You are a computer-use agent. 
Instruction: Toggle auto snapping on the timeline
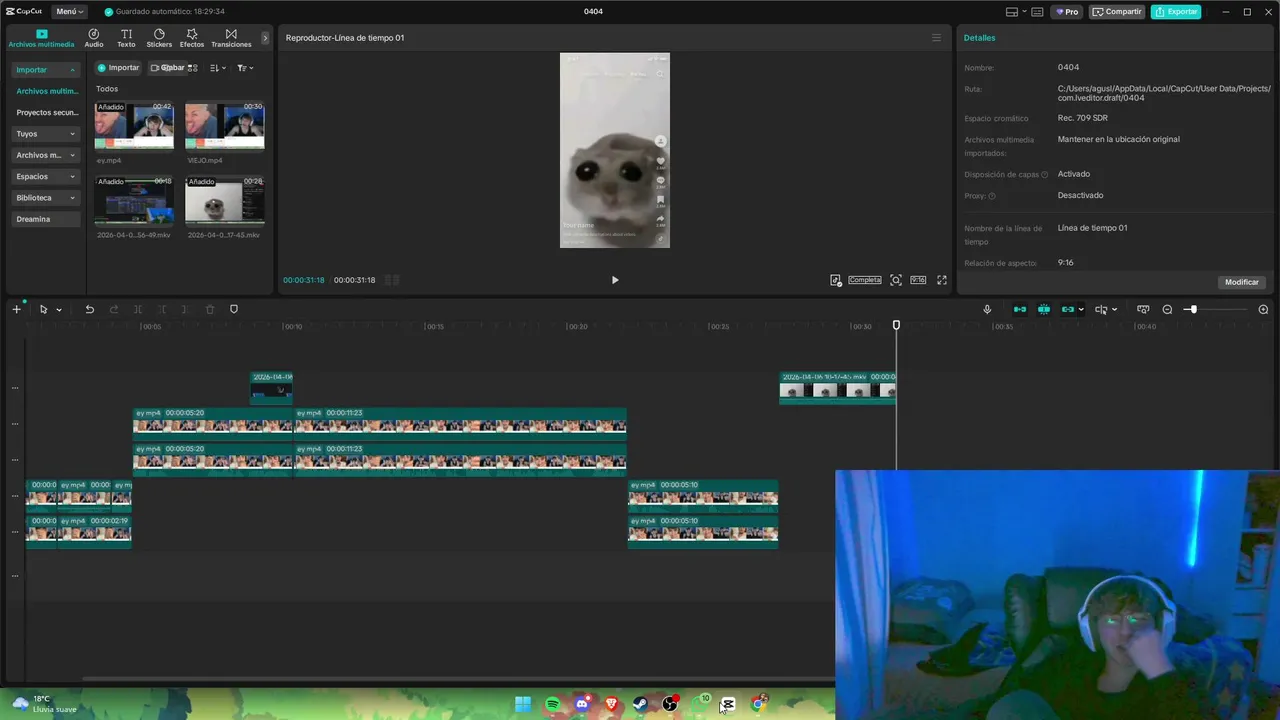(1044, 309)
